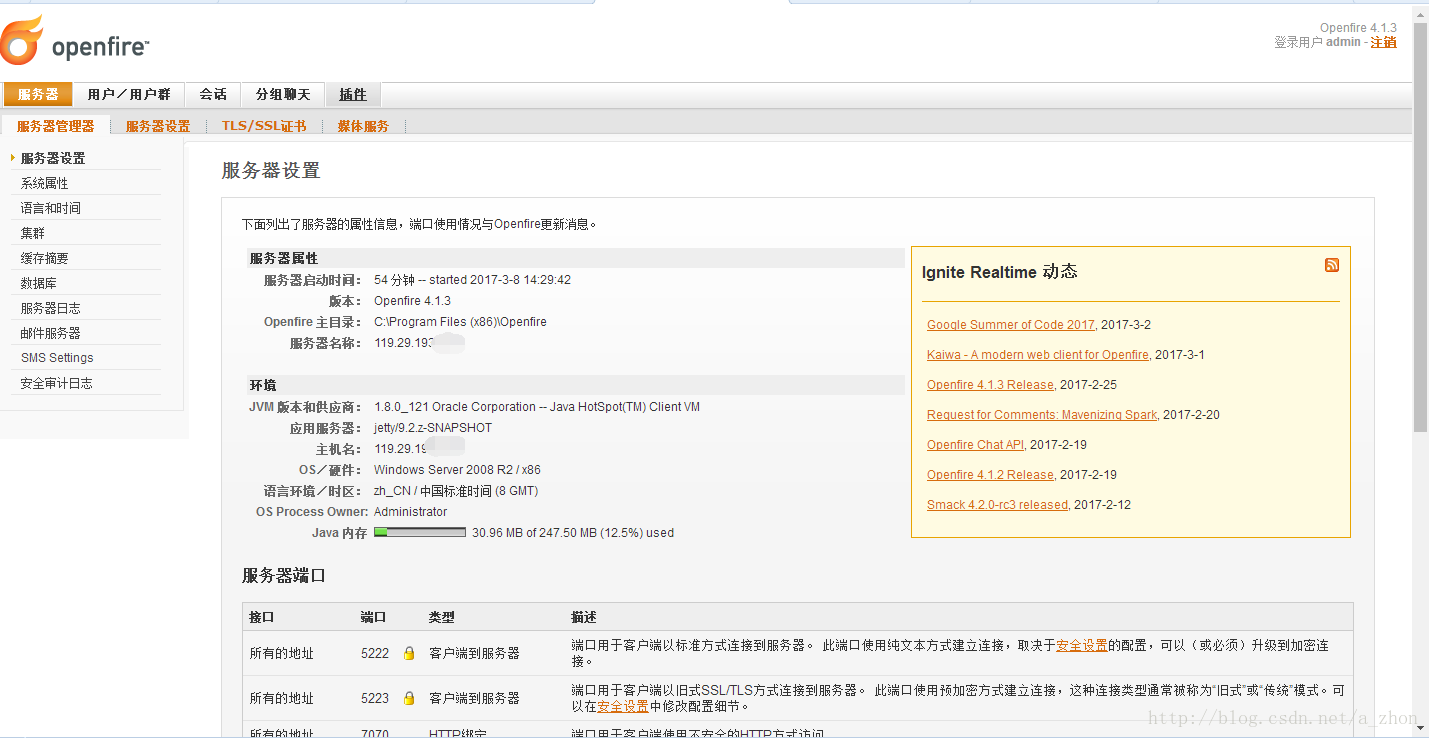Open the RSS feed icon

coord(1332,265)
